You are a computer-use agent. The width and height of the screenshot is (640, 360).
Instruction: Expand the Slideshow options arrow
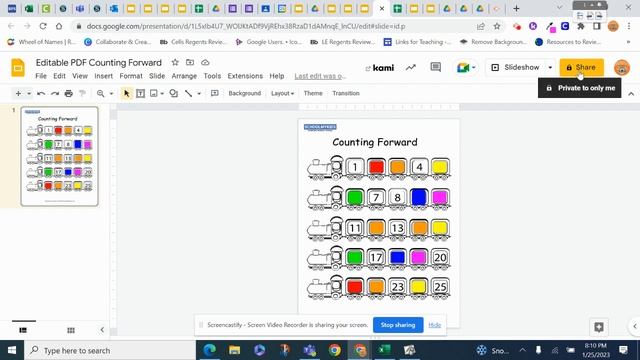pyautogui.click(x=550, y=67)
